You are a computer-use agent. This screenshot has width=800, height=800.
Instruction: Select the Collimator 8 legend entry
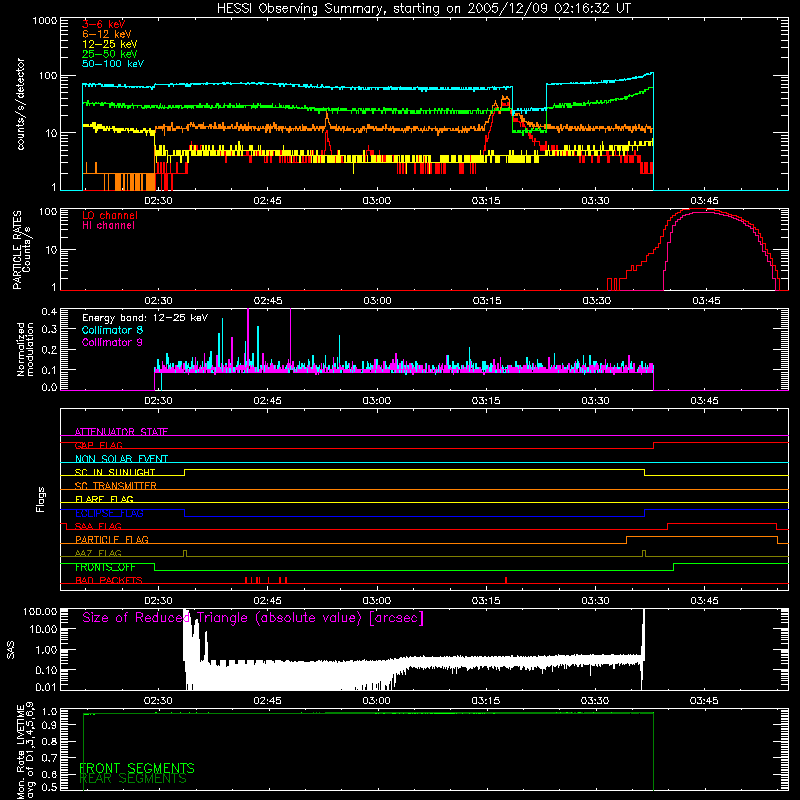(112, 330)
